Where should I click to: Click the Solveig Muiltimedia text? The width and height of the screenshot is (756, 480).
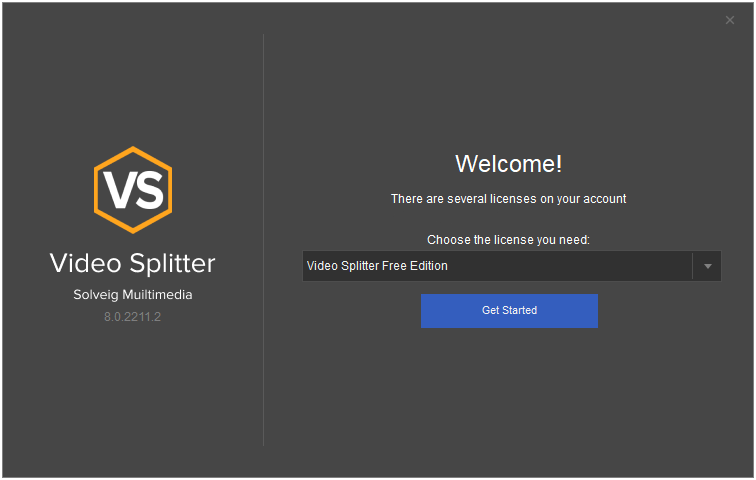click(x=133, y=294)
